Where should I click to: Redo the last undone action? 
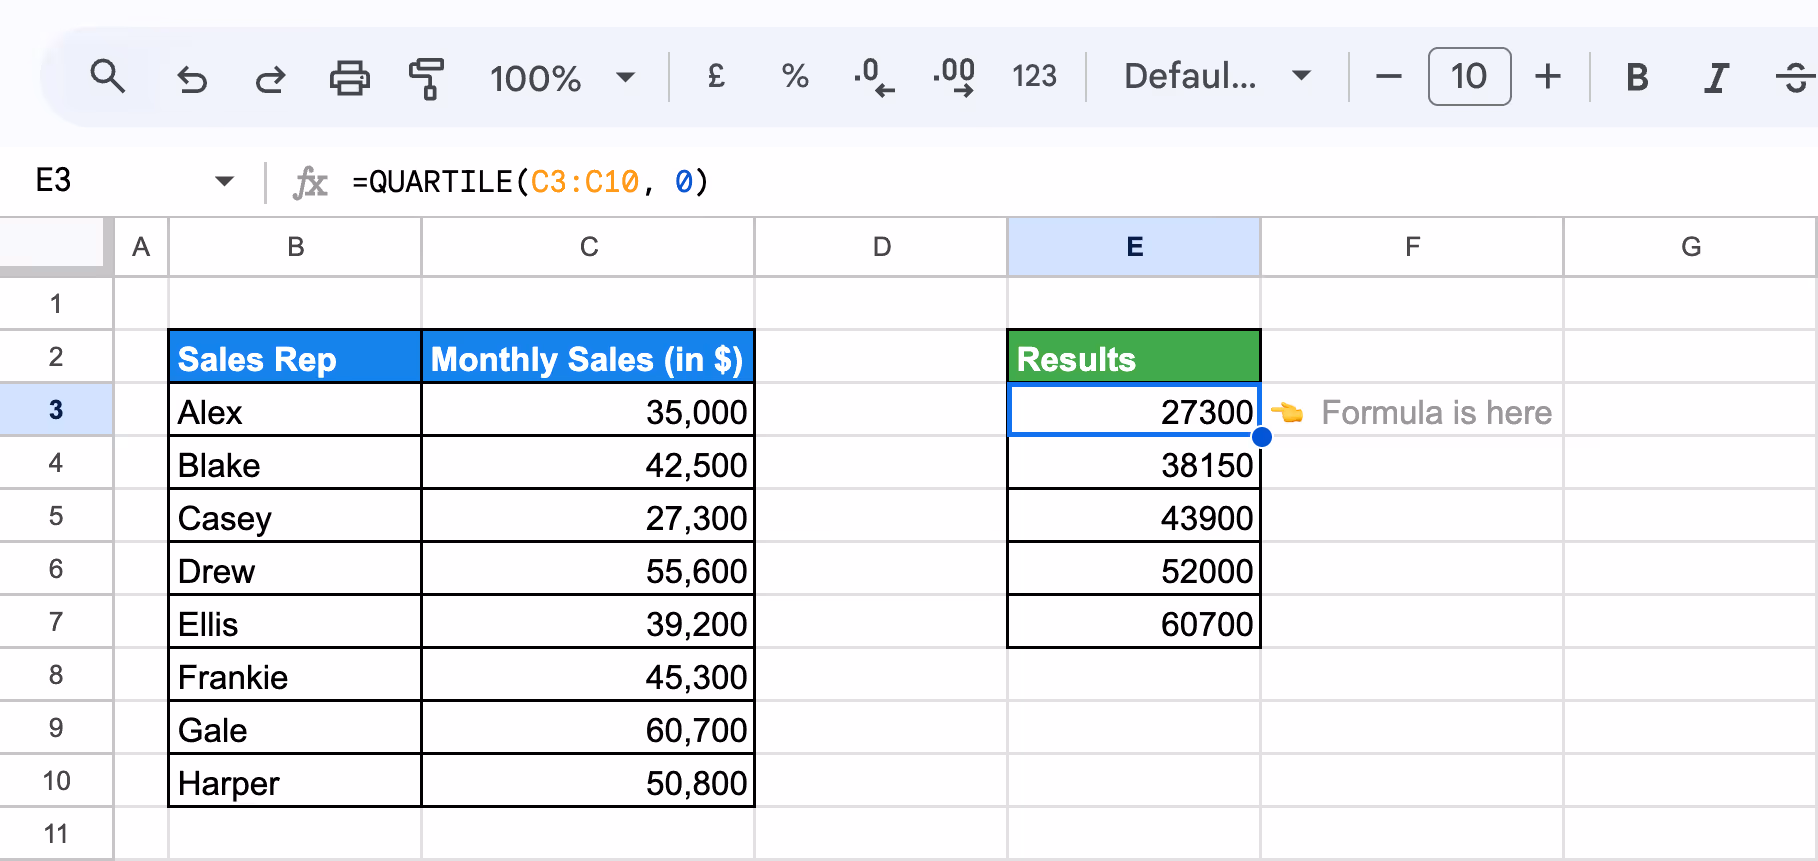click(270, 77)
